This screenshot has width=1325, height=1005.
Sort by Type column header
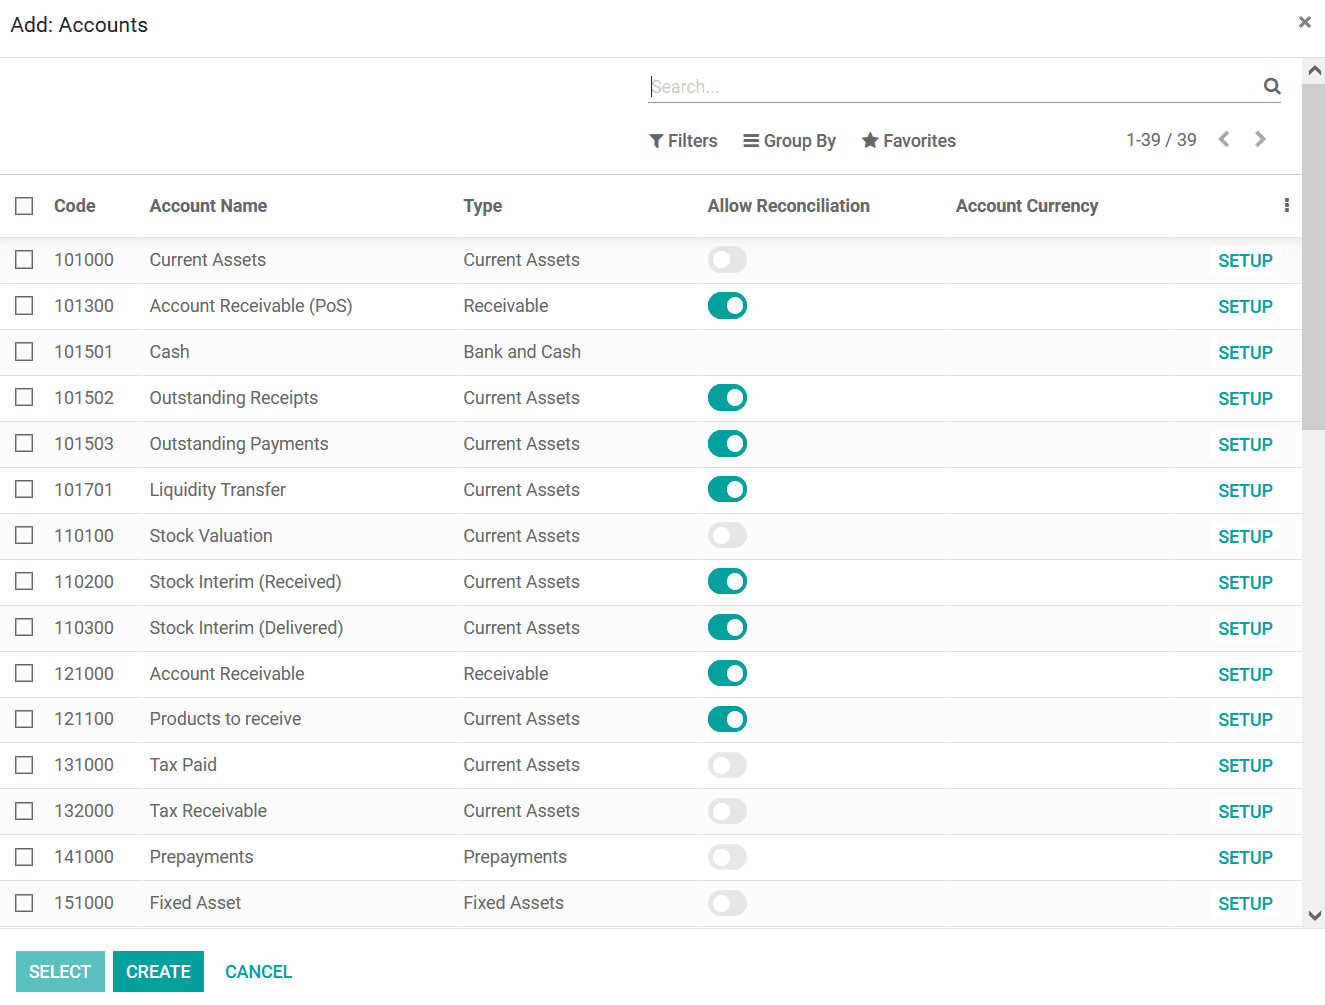pyautogui.click(x=483, y=206)
